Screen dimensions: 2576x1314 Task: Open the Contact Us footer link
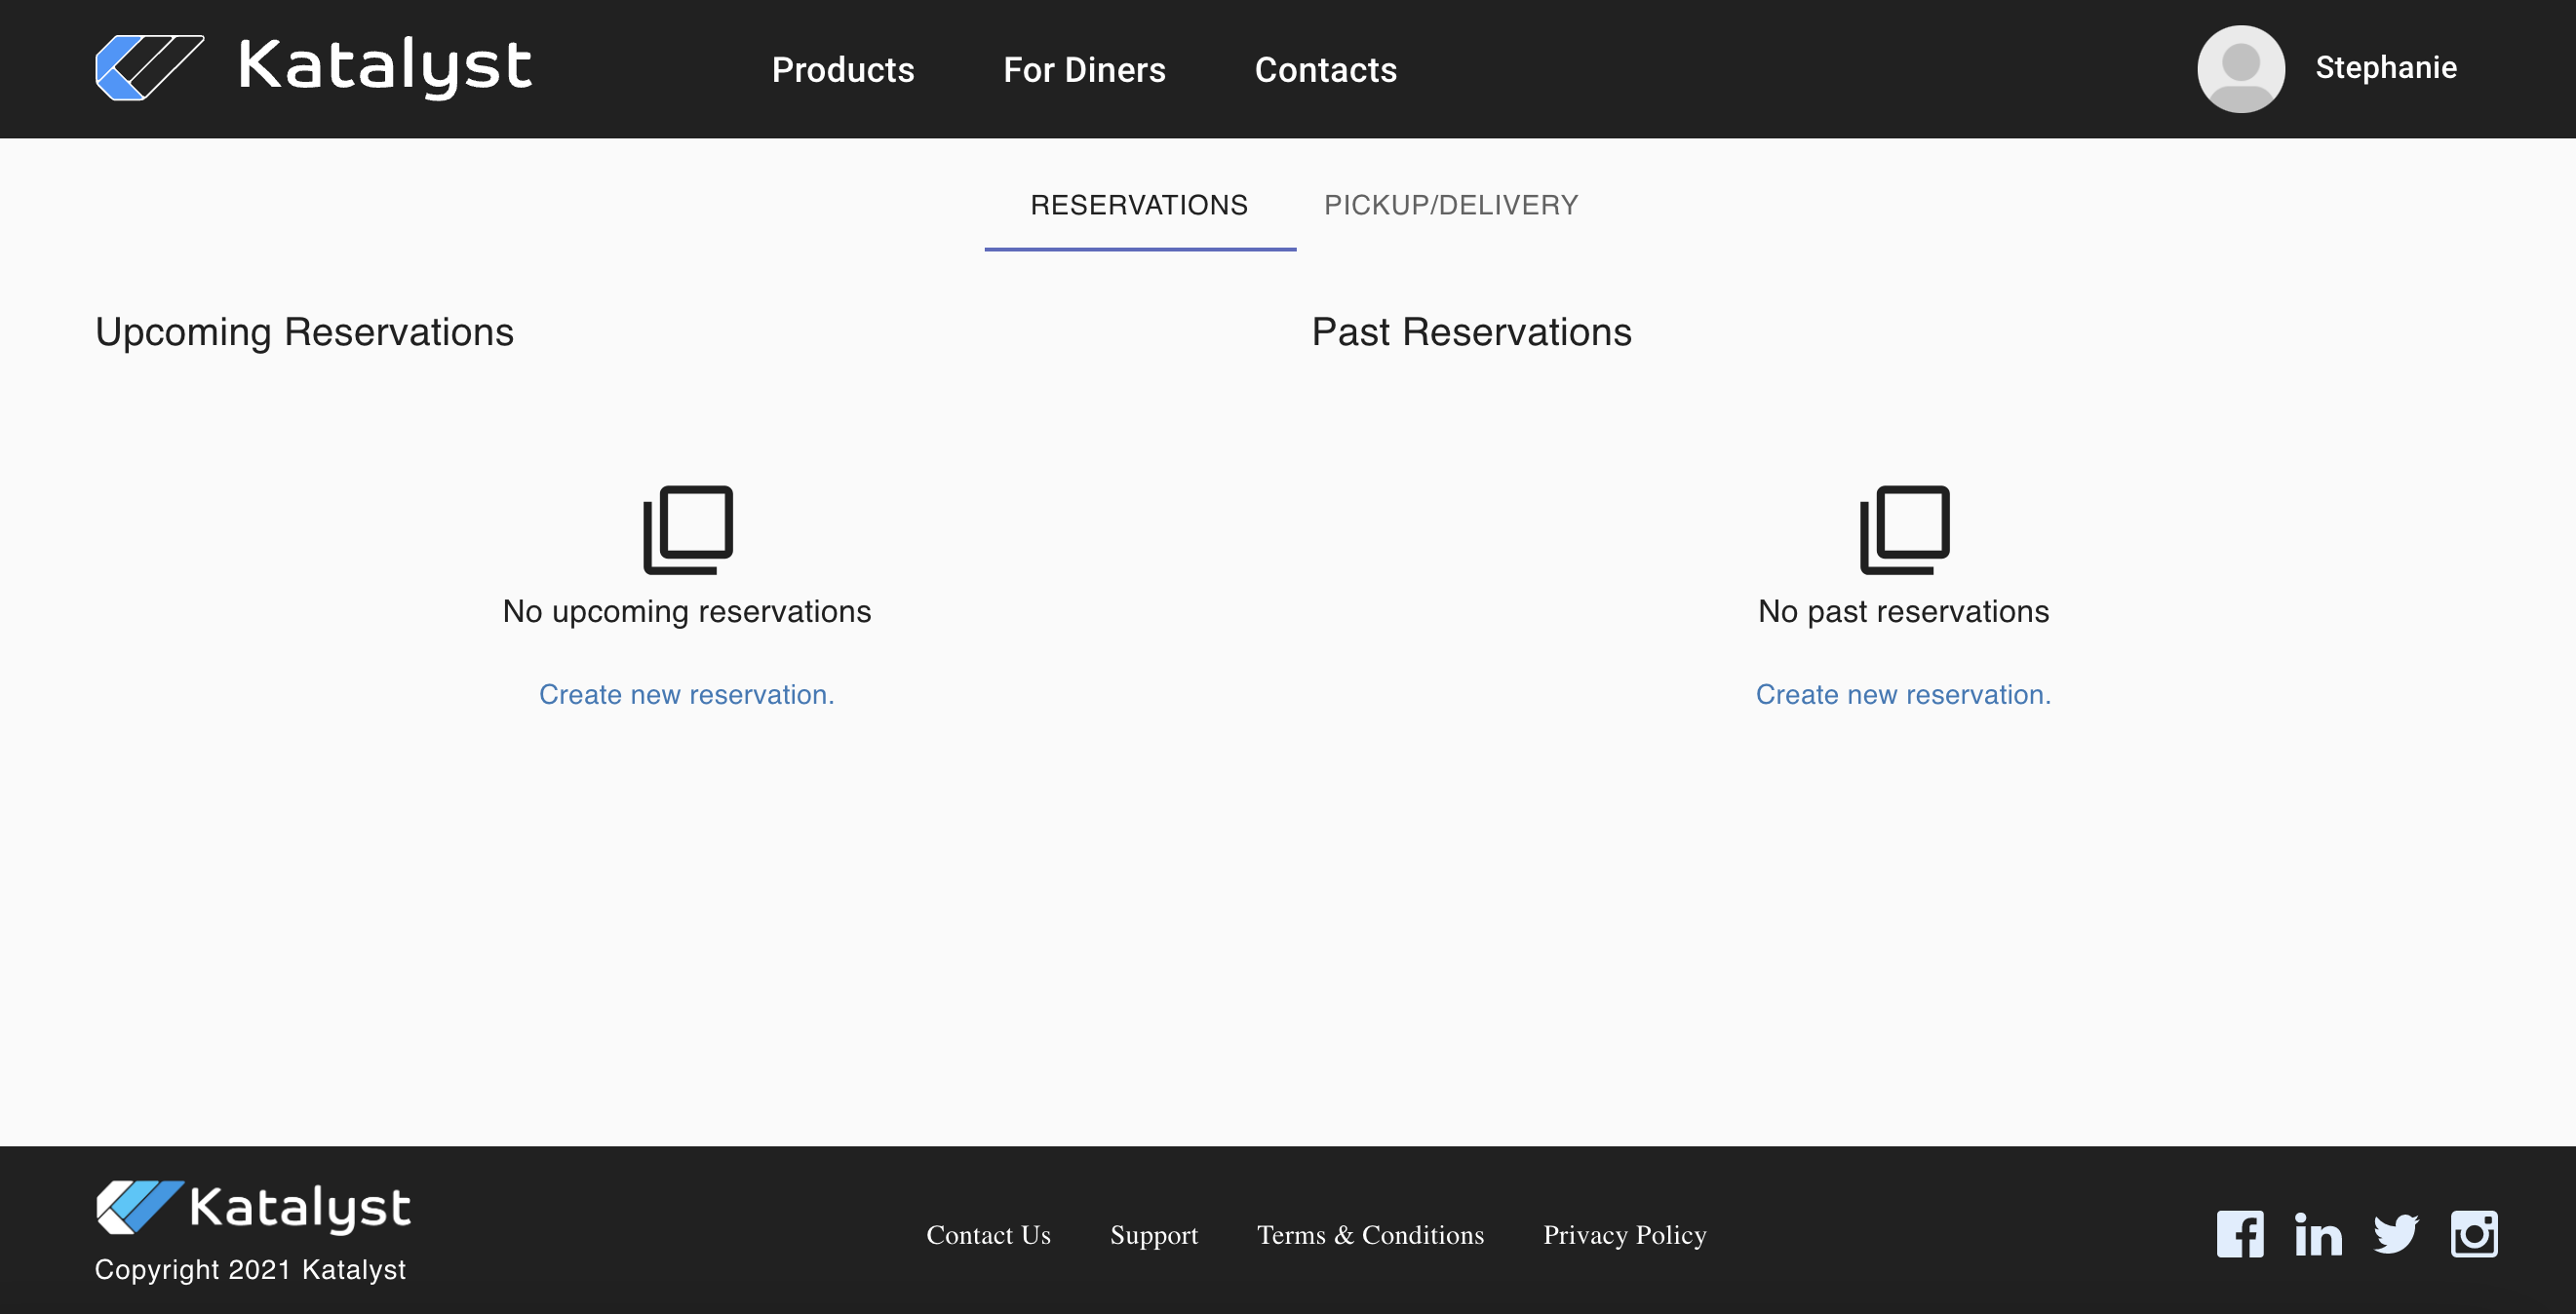(988, 1235)
